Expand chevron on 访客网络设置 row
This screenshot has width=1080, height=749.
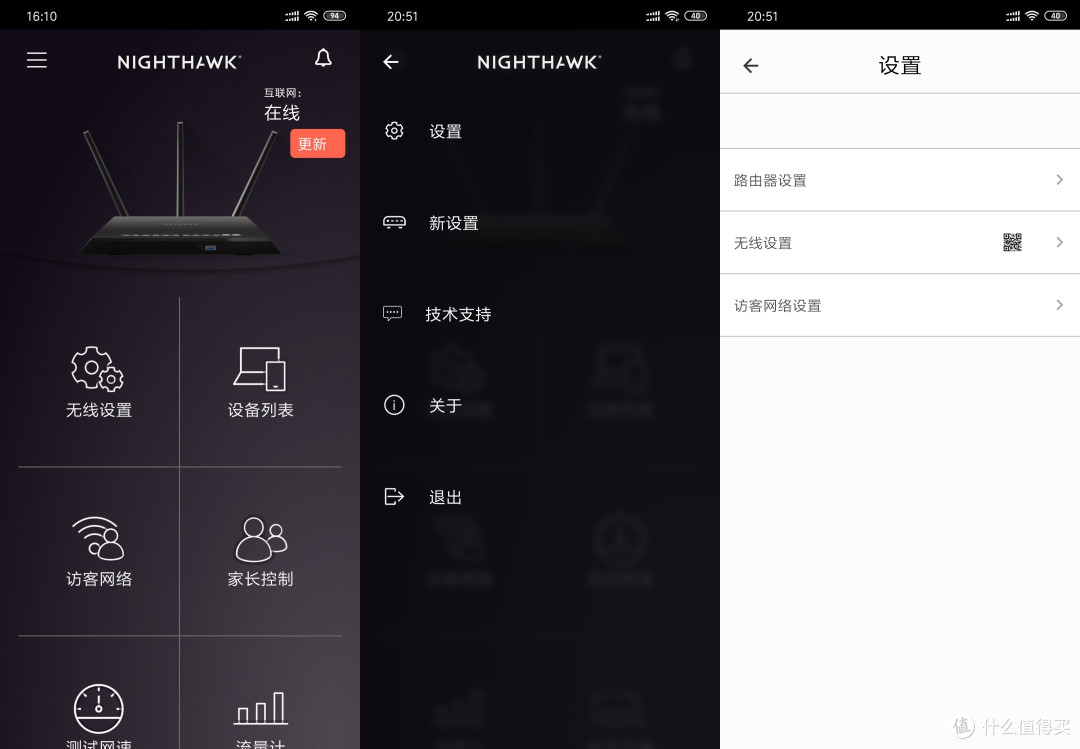[1059, 305]
